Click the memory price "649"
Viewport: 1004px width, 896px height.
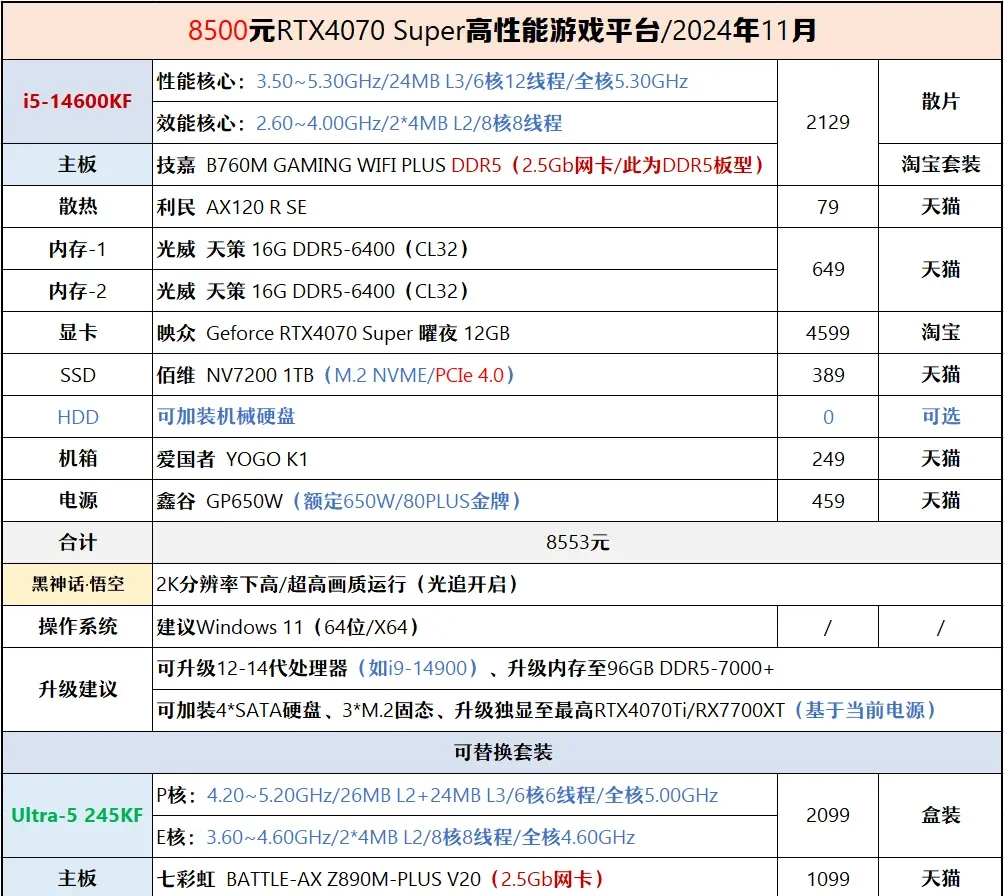827,270
